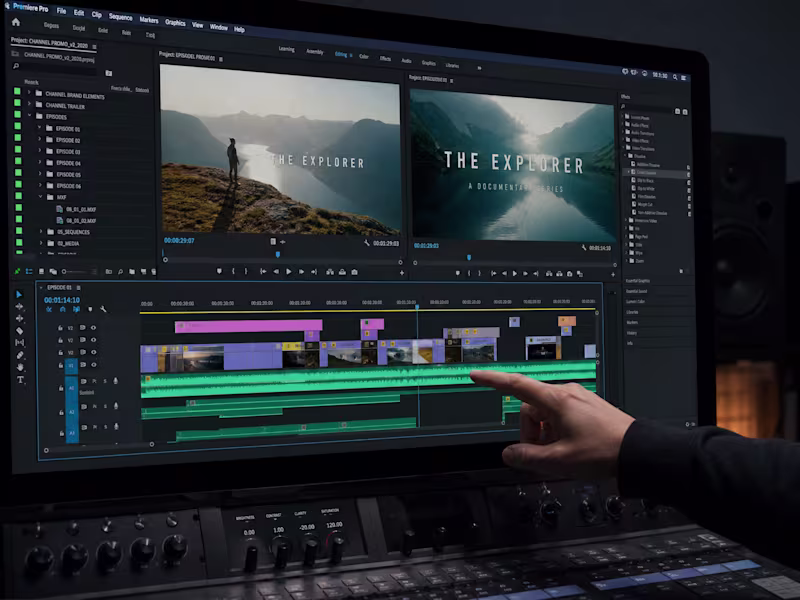The height and width of the screenshot is (600, 800).
Task: Select the Ripple Edit tool
Action: [x=19, y=318]
